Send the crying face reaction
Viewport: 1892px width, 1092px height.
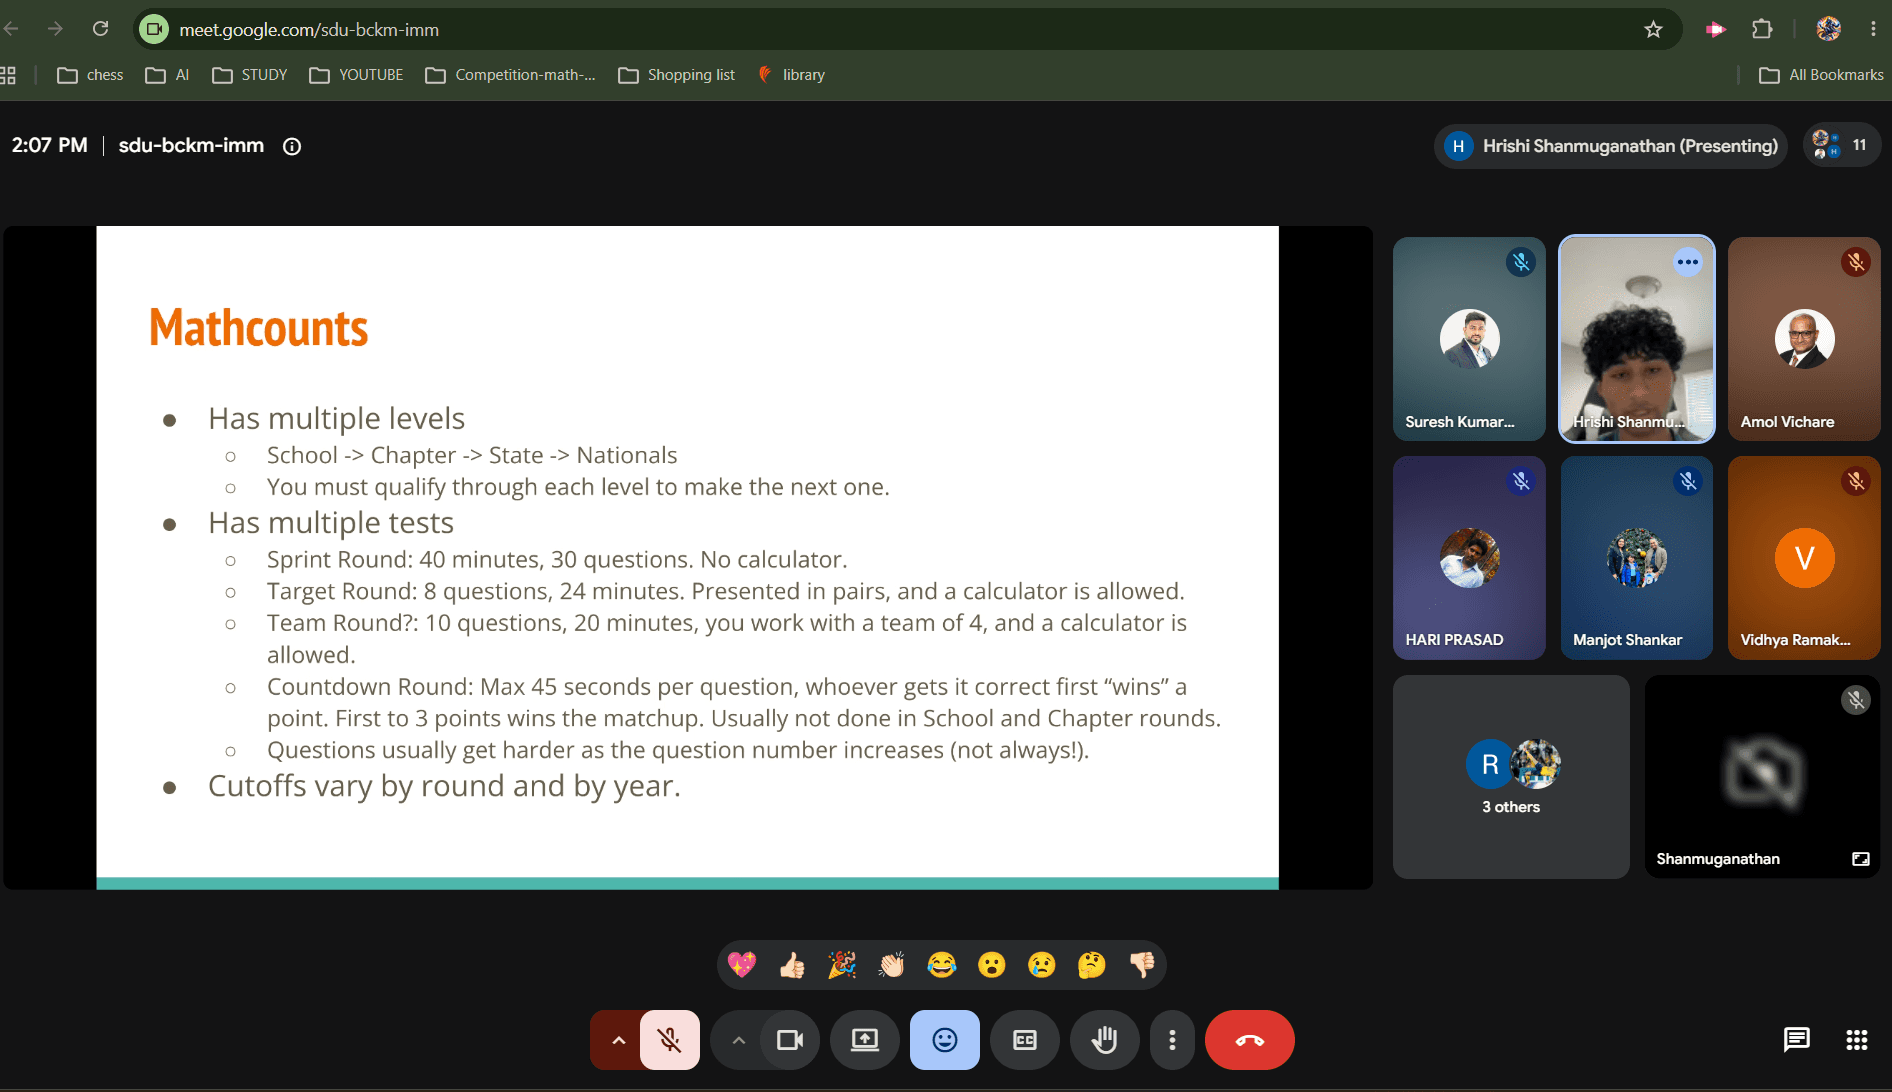click(1042, 965)
